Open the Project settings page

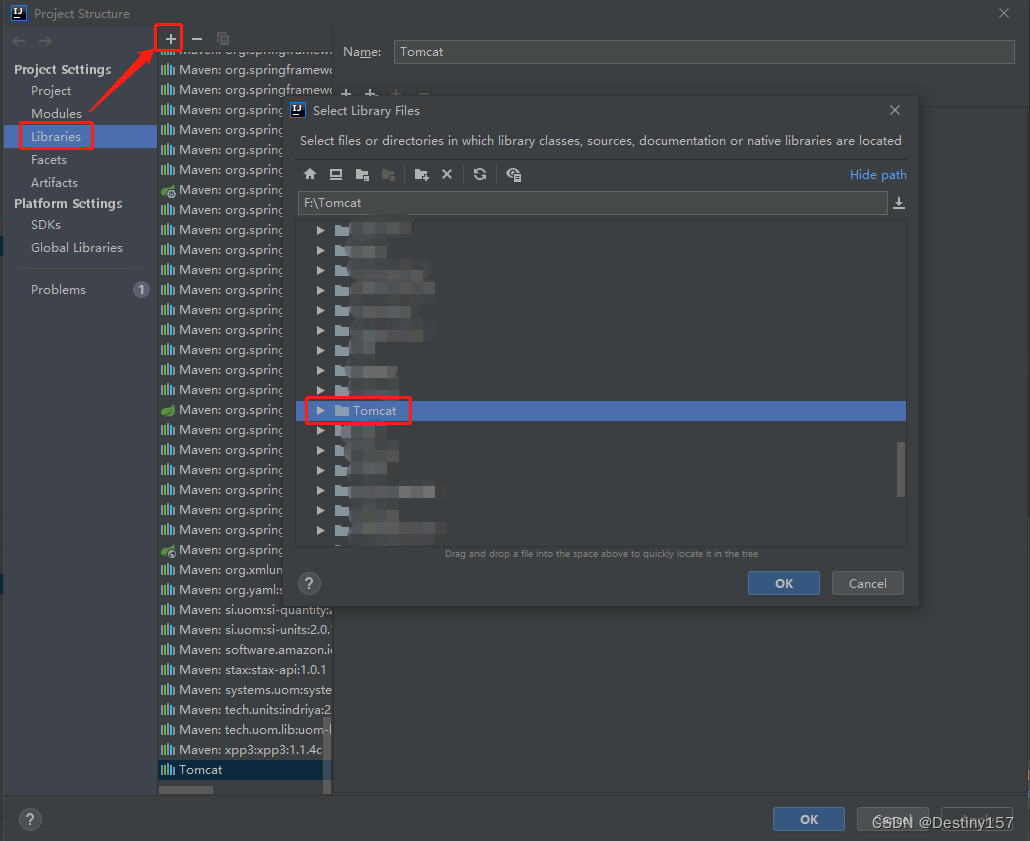[x=51, y=91]
